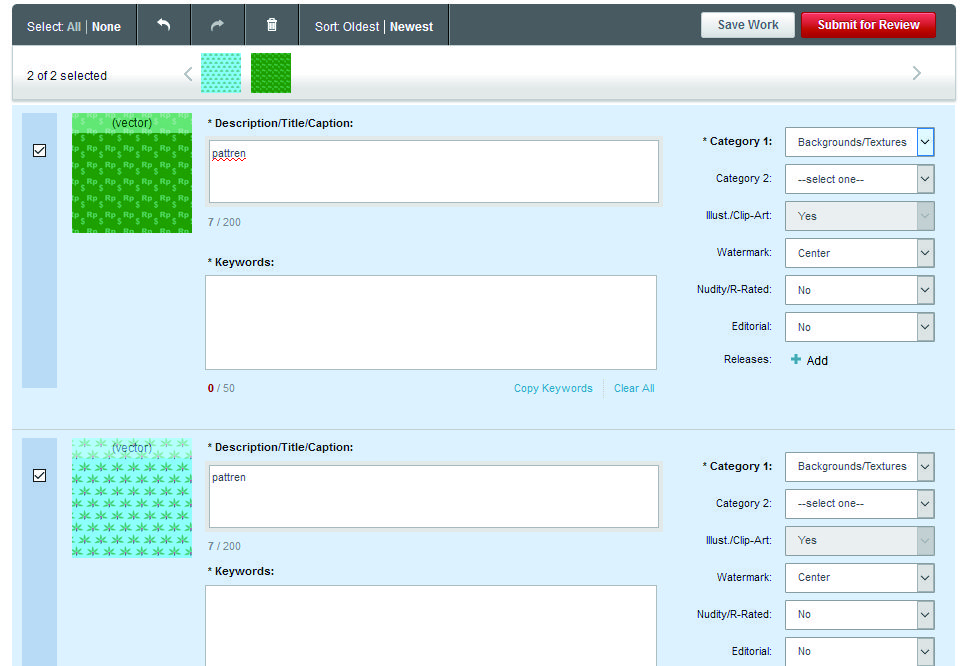Click keywords box of green pattern
Screen dimensions: 970x666
click(x=431, y=322)
